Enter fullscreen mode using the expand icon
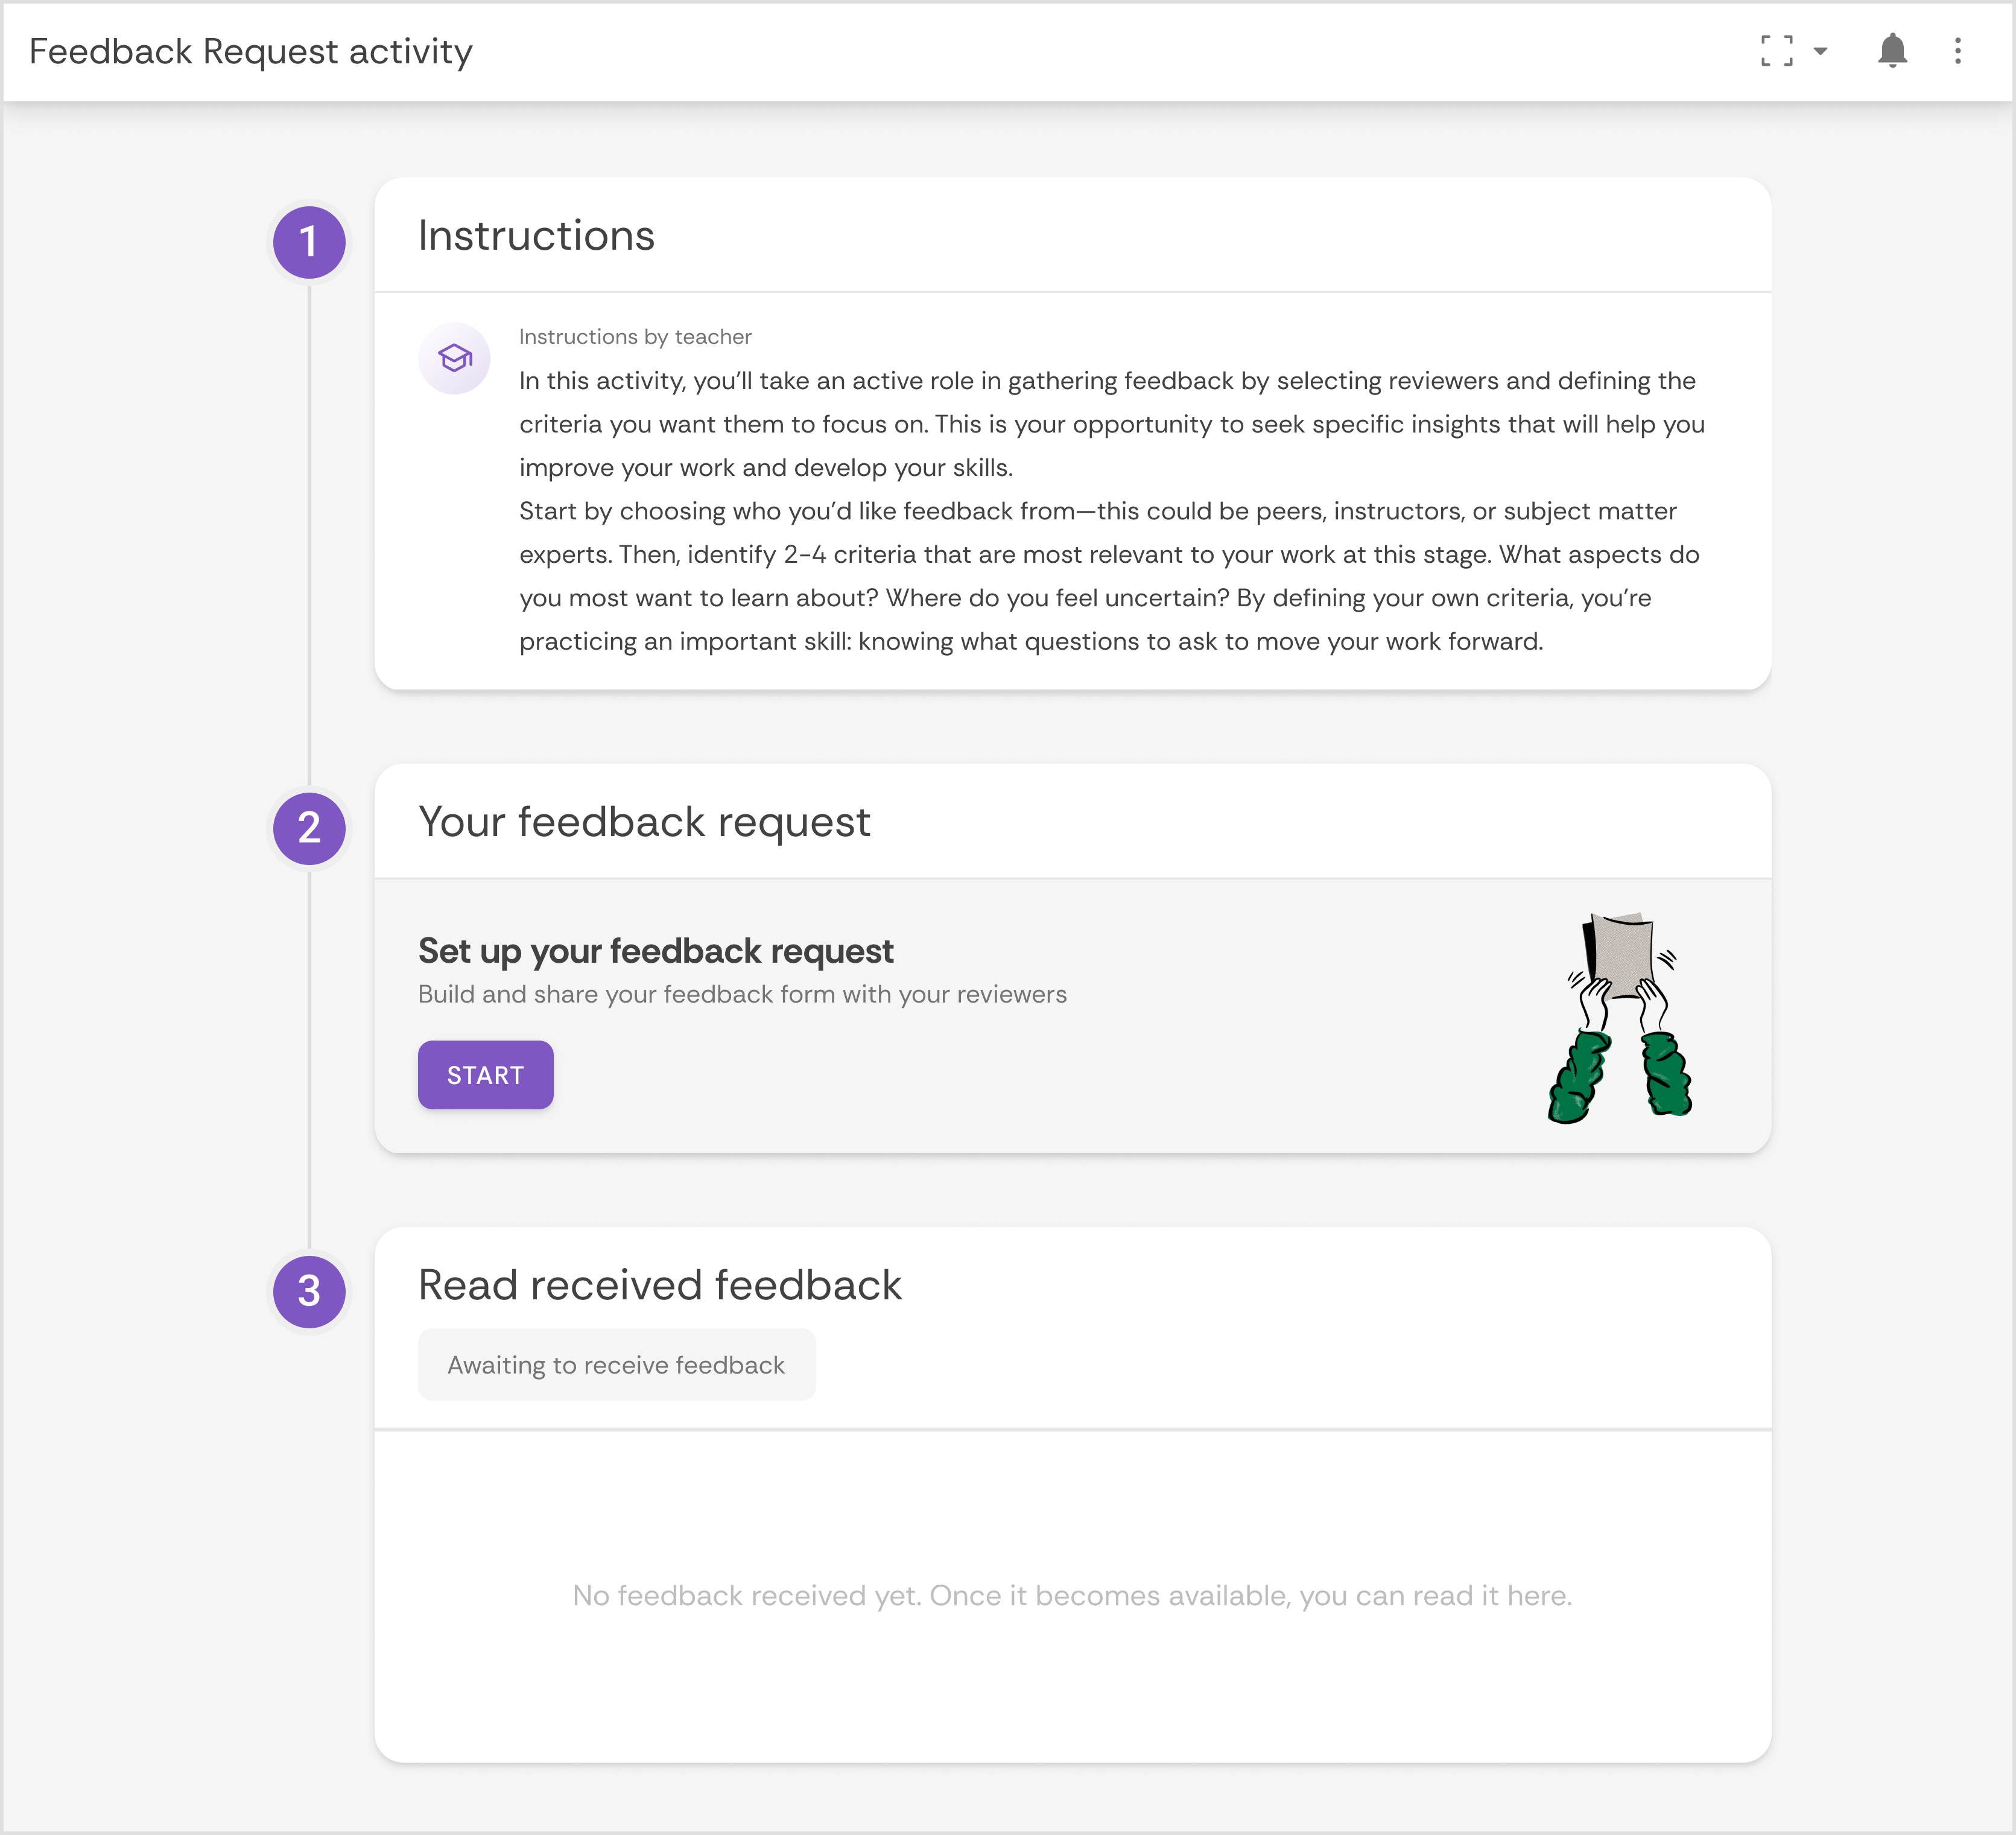The image size is (2016, 1835). [x=1777, y=51]
